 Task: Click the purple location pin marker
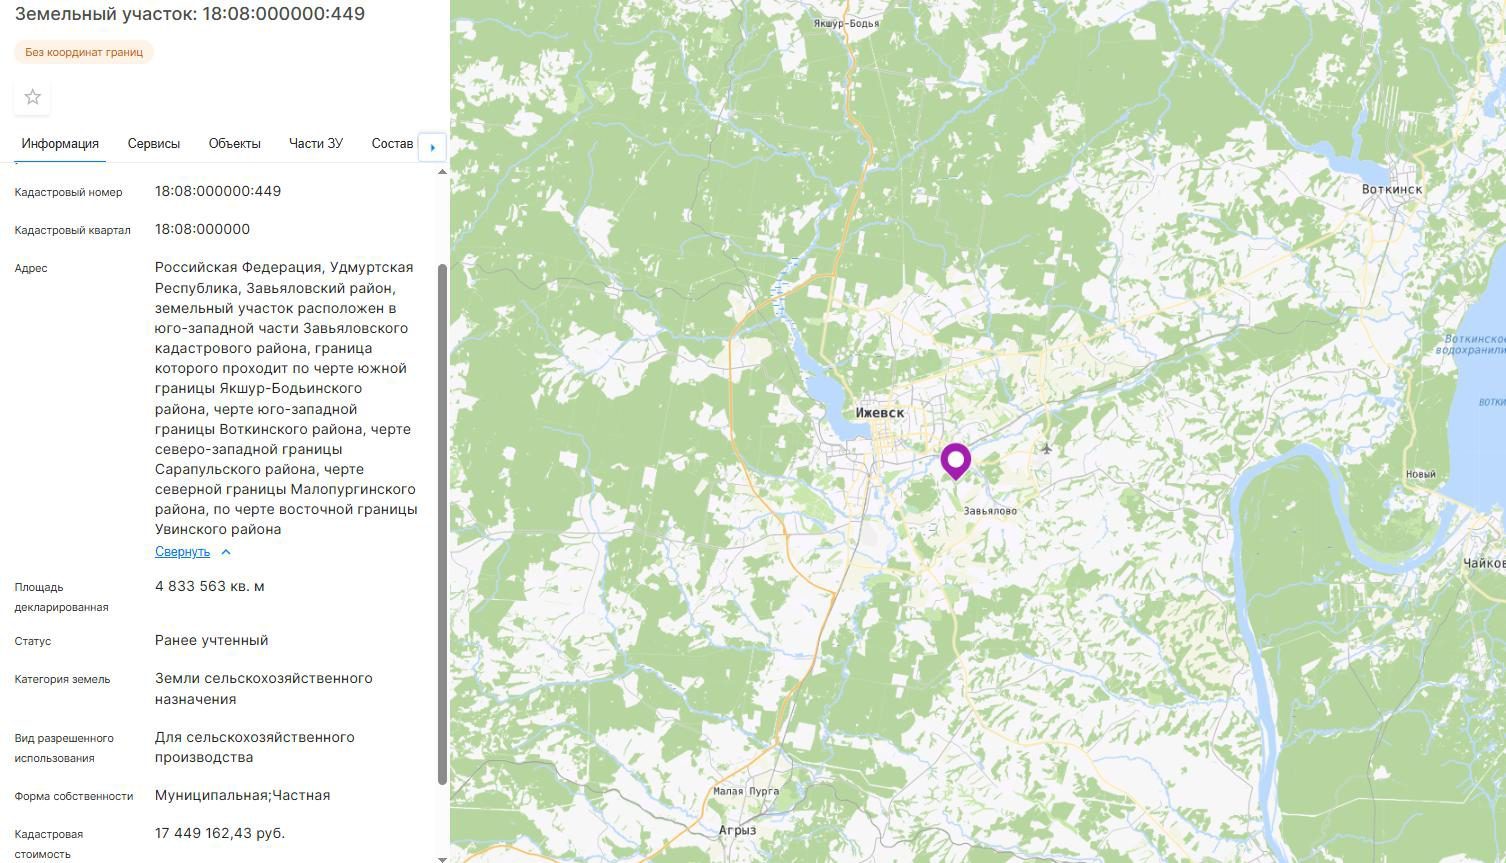pos(956,462)
